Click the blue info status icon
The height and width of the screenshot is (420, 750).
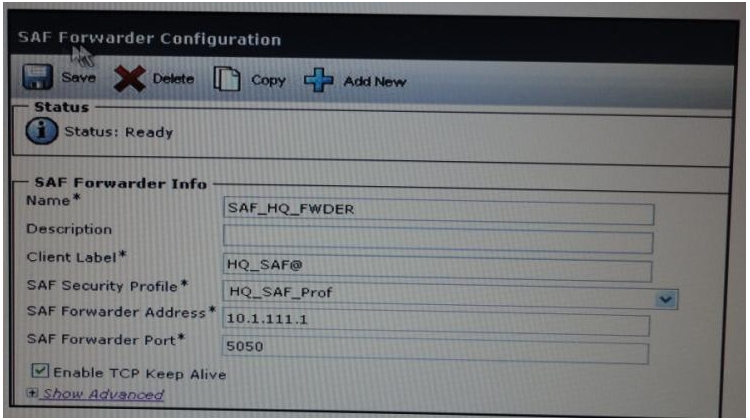coord(42,131)
